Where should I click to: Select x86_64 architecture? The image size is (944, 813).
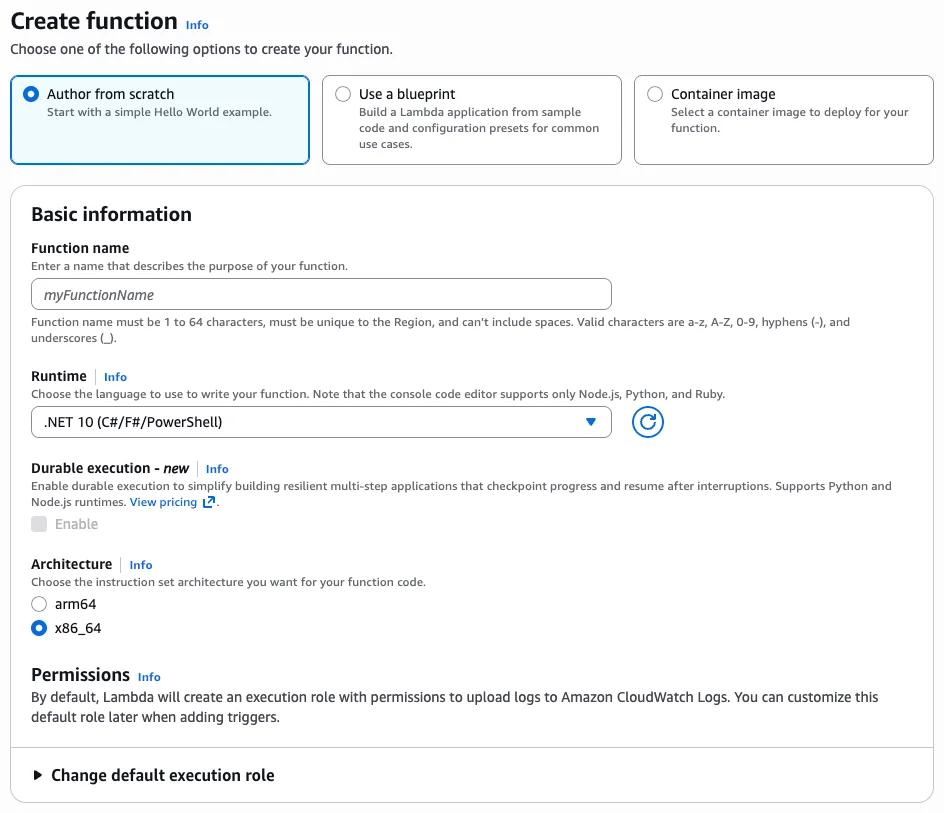tap(39, 628)
